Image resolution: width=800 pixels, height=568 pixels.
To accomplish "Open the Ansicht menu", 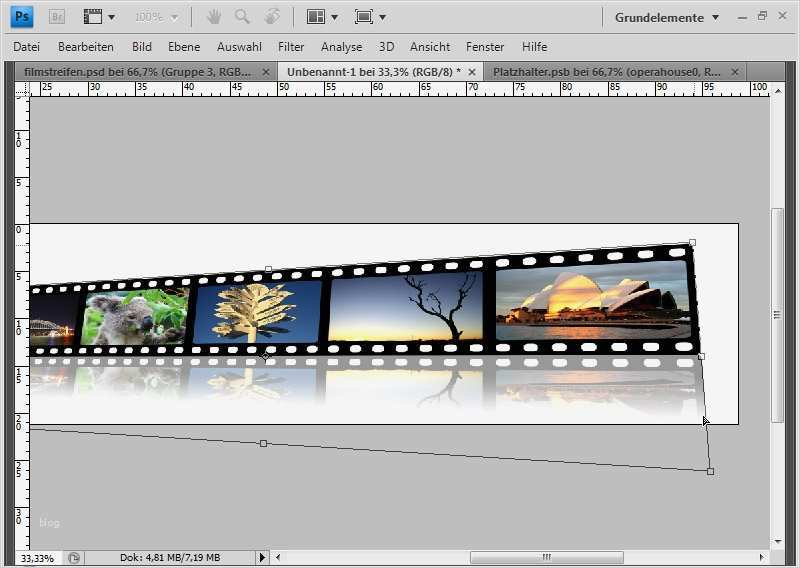I will point(430,47).
